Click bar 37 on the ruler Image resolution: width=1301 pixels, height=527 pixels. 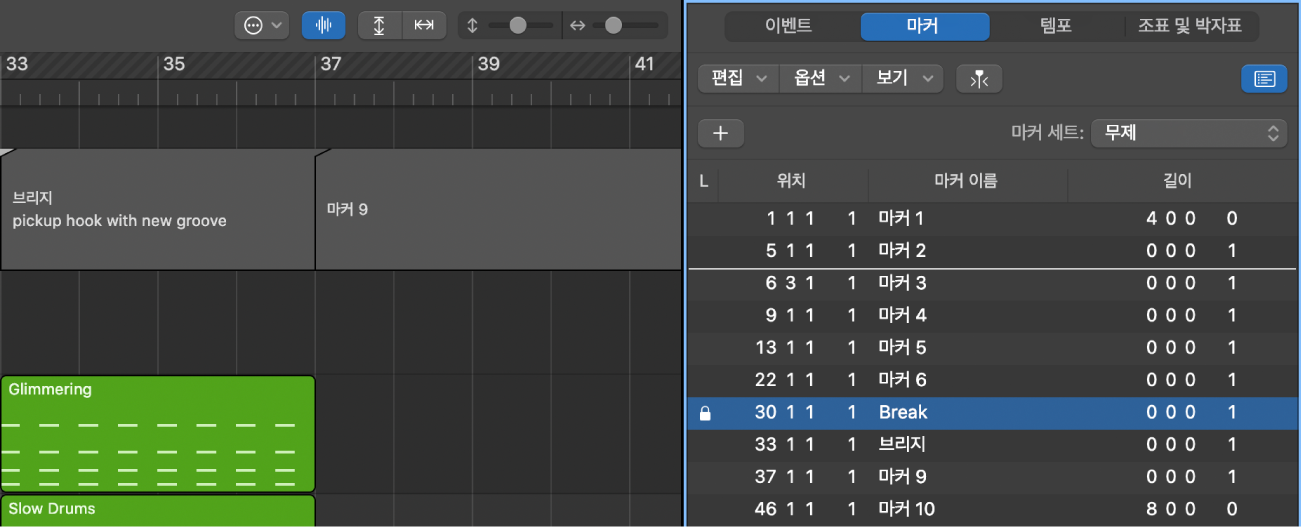[330, 64]
